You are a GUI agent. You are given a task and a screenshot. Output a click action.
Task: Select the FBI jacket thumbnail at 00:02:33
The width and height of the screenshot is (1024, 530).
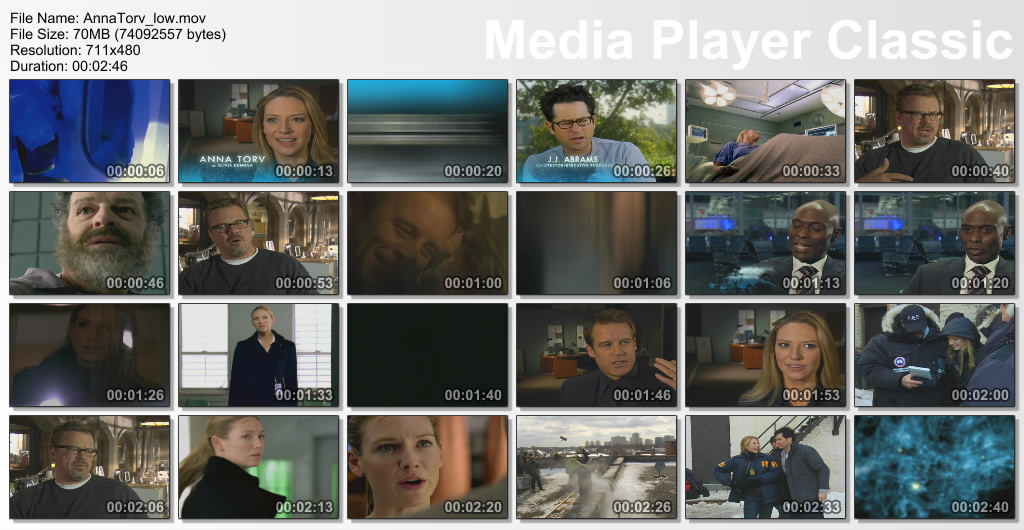point(765,467)
